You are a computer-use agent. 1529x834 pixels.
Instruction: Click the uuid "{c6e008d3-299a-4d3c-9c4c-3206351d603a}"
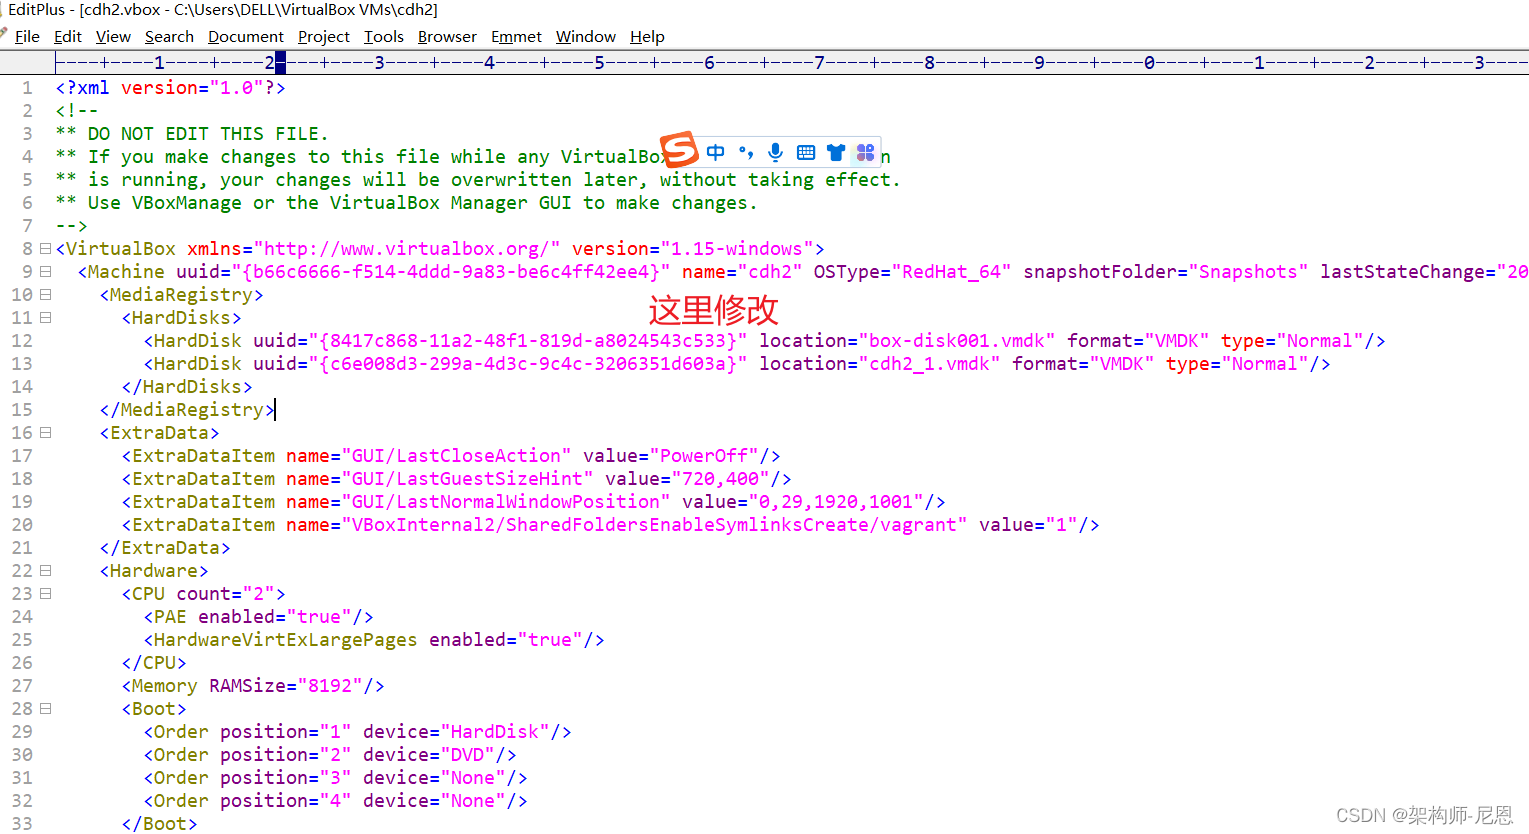pyautogui.click(x=528, y=364)
